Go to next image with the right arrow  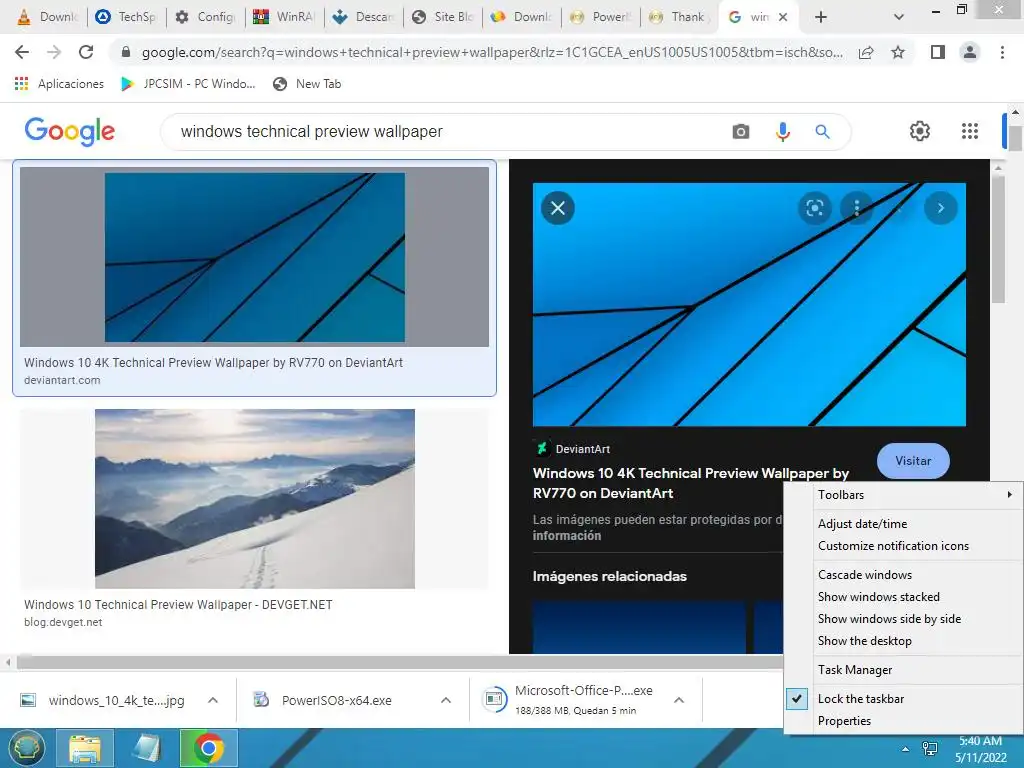point(941,208)
